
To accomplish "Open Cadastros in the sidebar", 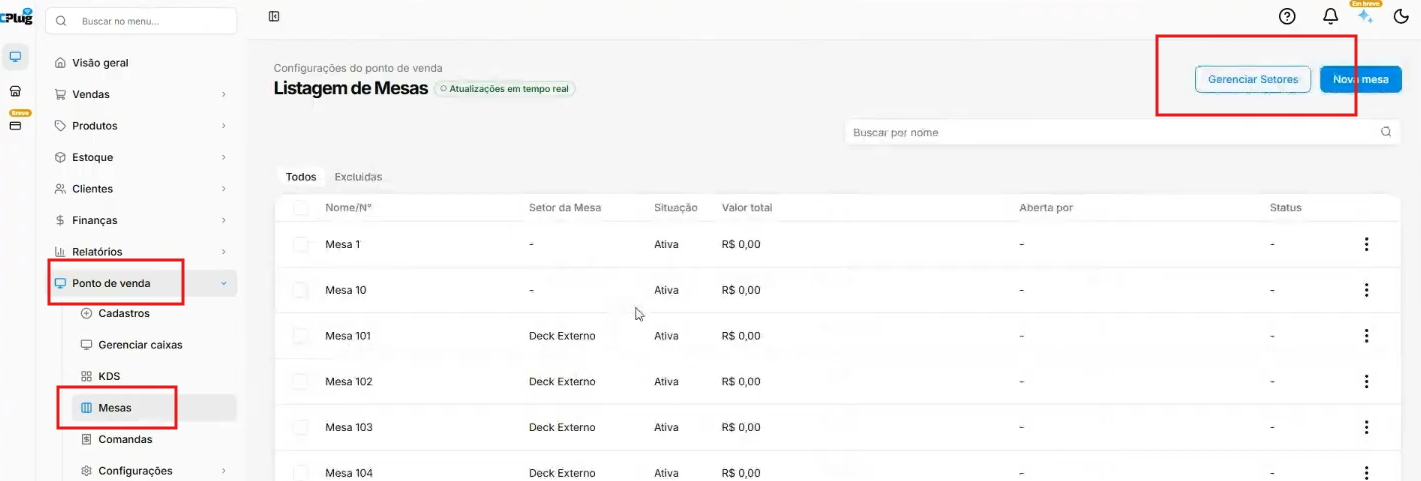I will click(124, 313).
